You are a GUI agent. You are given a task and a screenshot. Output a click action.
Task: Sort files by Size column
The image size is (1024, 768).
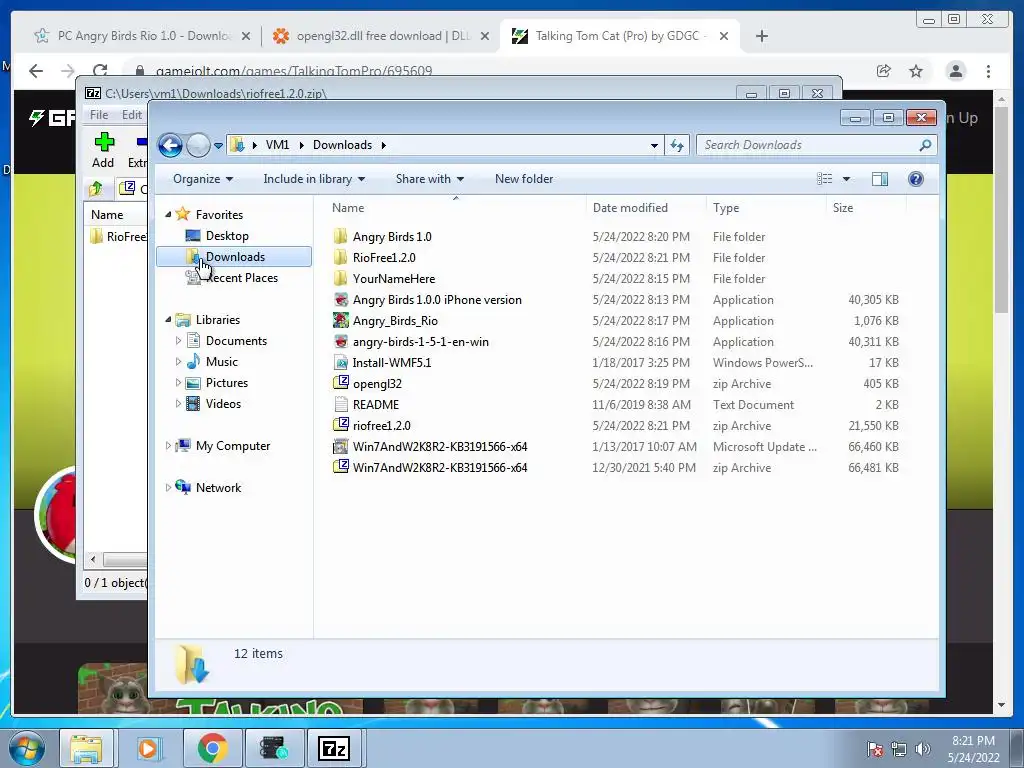(842, 208)
